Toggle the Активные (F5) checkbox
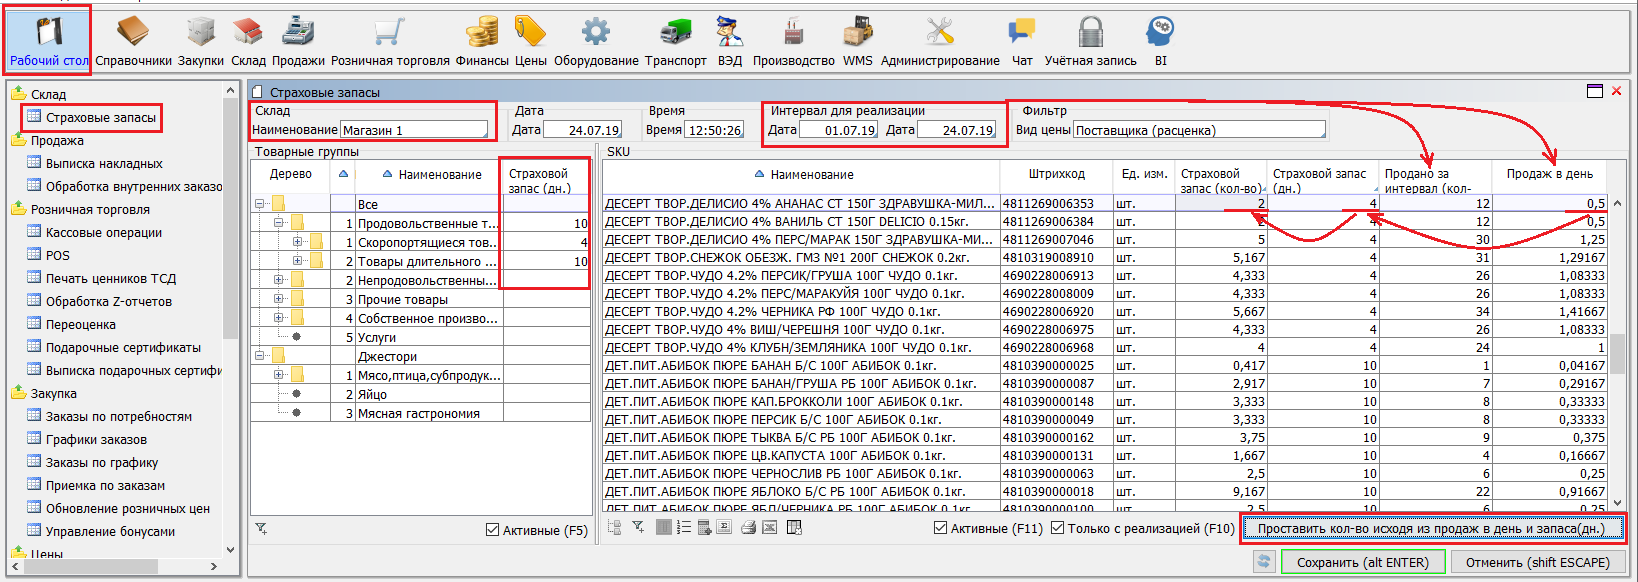The width and height of the screenshot is (1638, 582). pos(492,530)
